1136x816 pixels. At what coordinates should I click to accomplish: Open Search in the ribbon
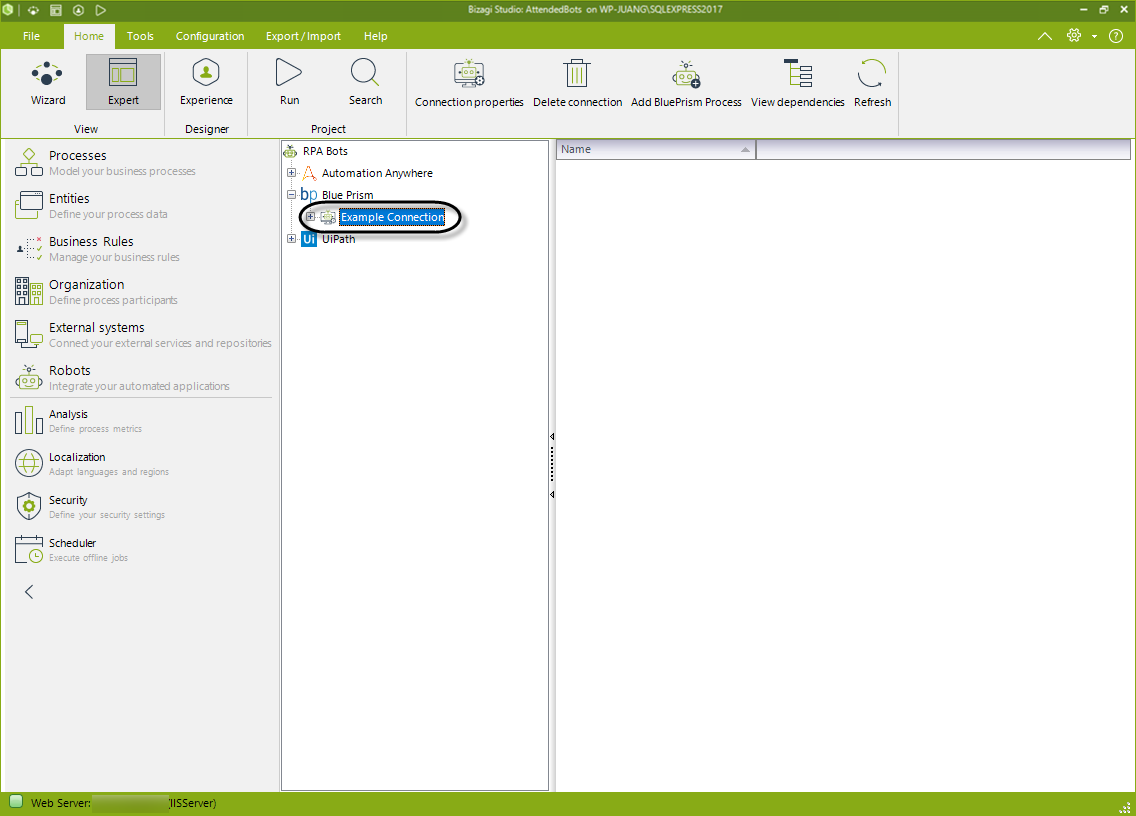coord(365,83)
